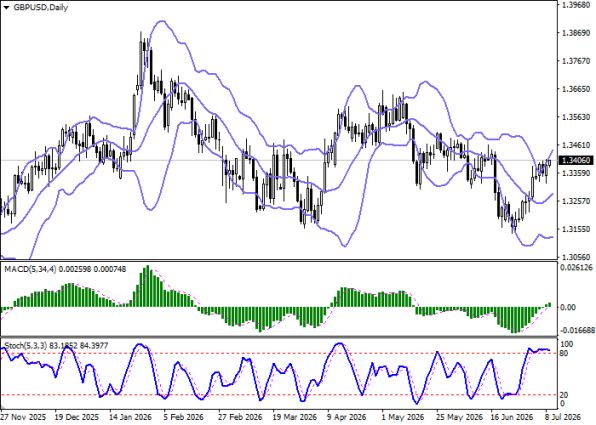
Task: Click the 9 Apr 2026 date label
Action: 347,417
